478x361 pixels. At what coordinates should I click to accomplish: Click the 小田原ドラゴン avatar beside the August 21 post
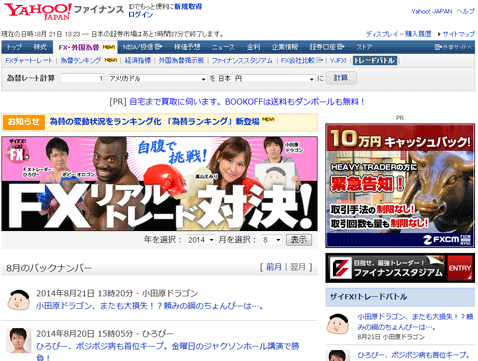pyautogui.click(x=18, y=300)
